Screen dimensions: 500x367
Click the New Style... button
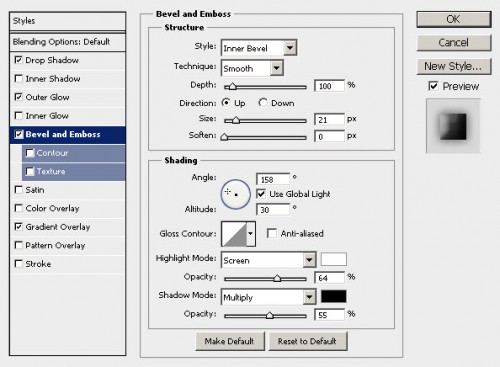453,66
